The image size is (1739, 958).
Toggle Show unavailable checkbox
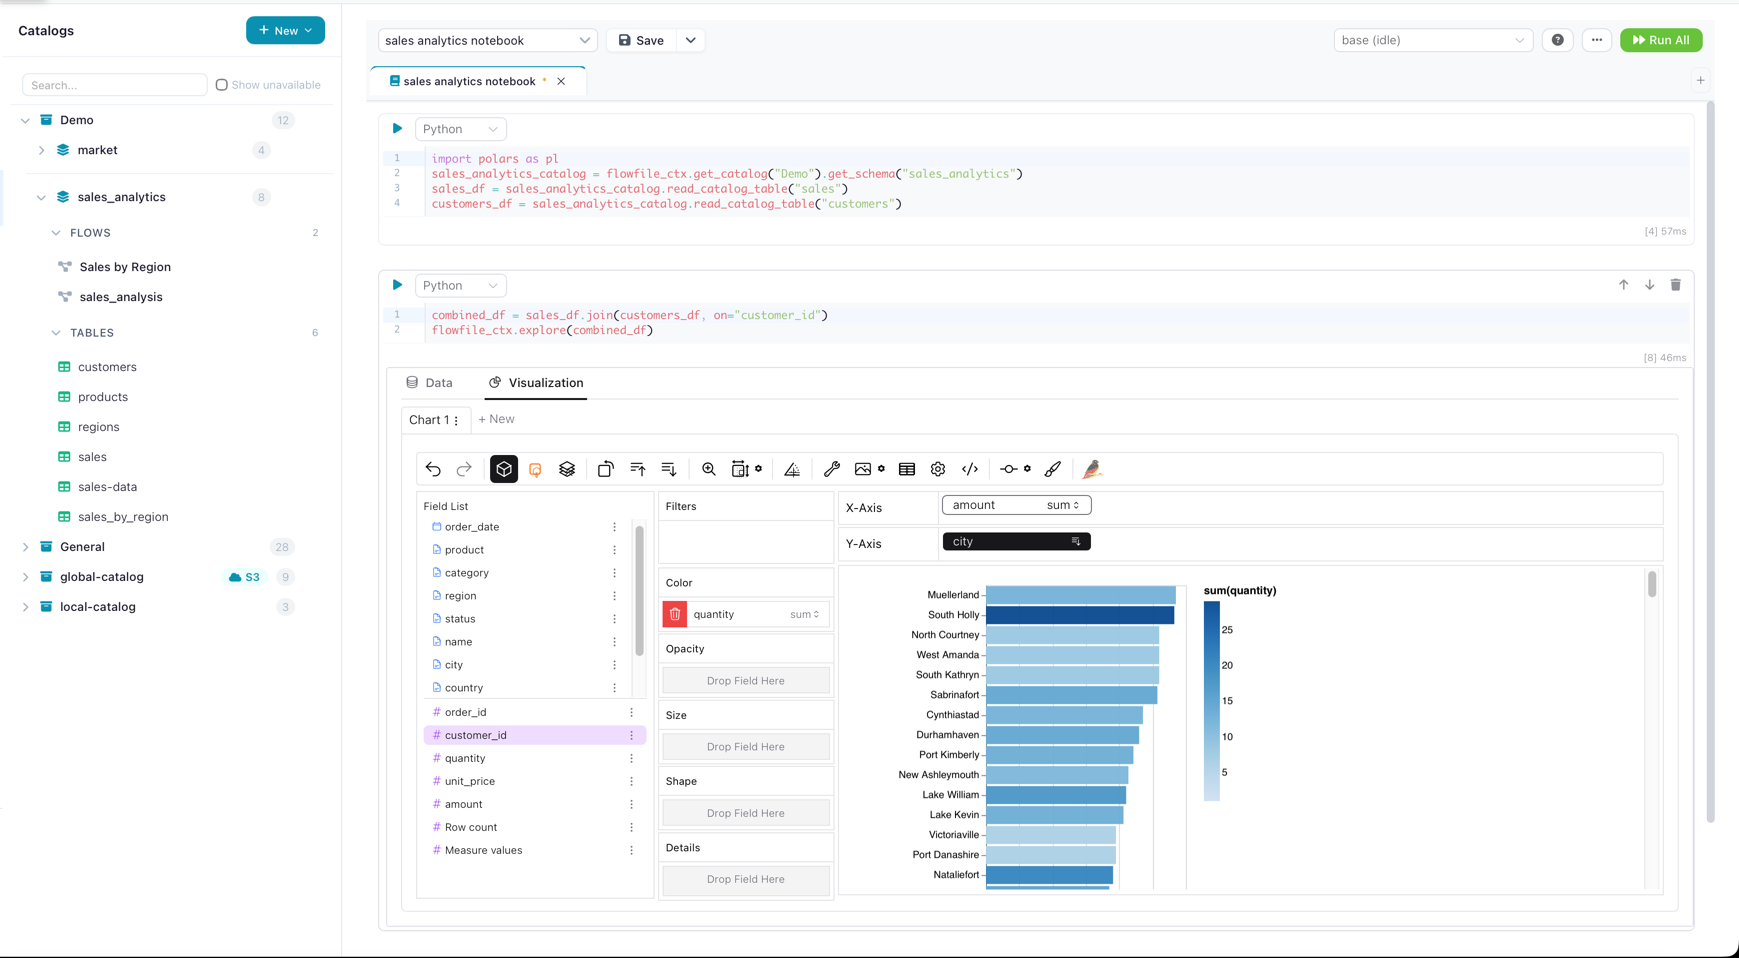click(x=222, y=85)
